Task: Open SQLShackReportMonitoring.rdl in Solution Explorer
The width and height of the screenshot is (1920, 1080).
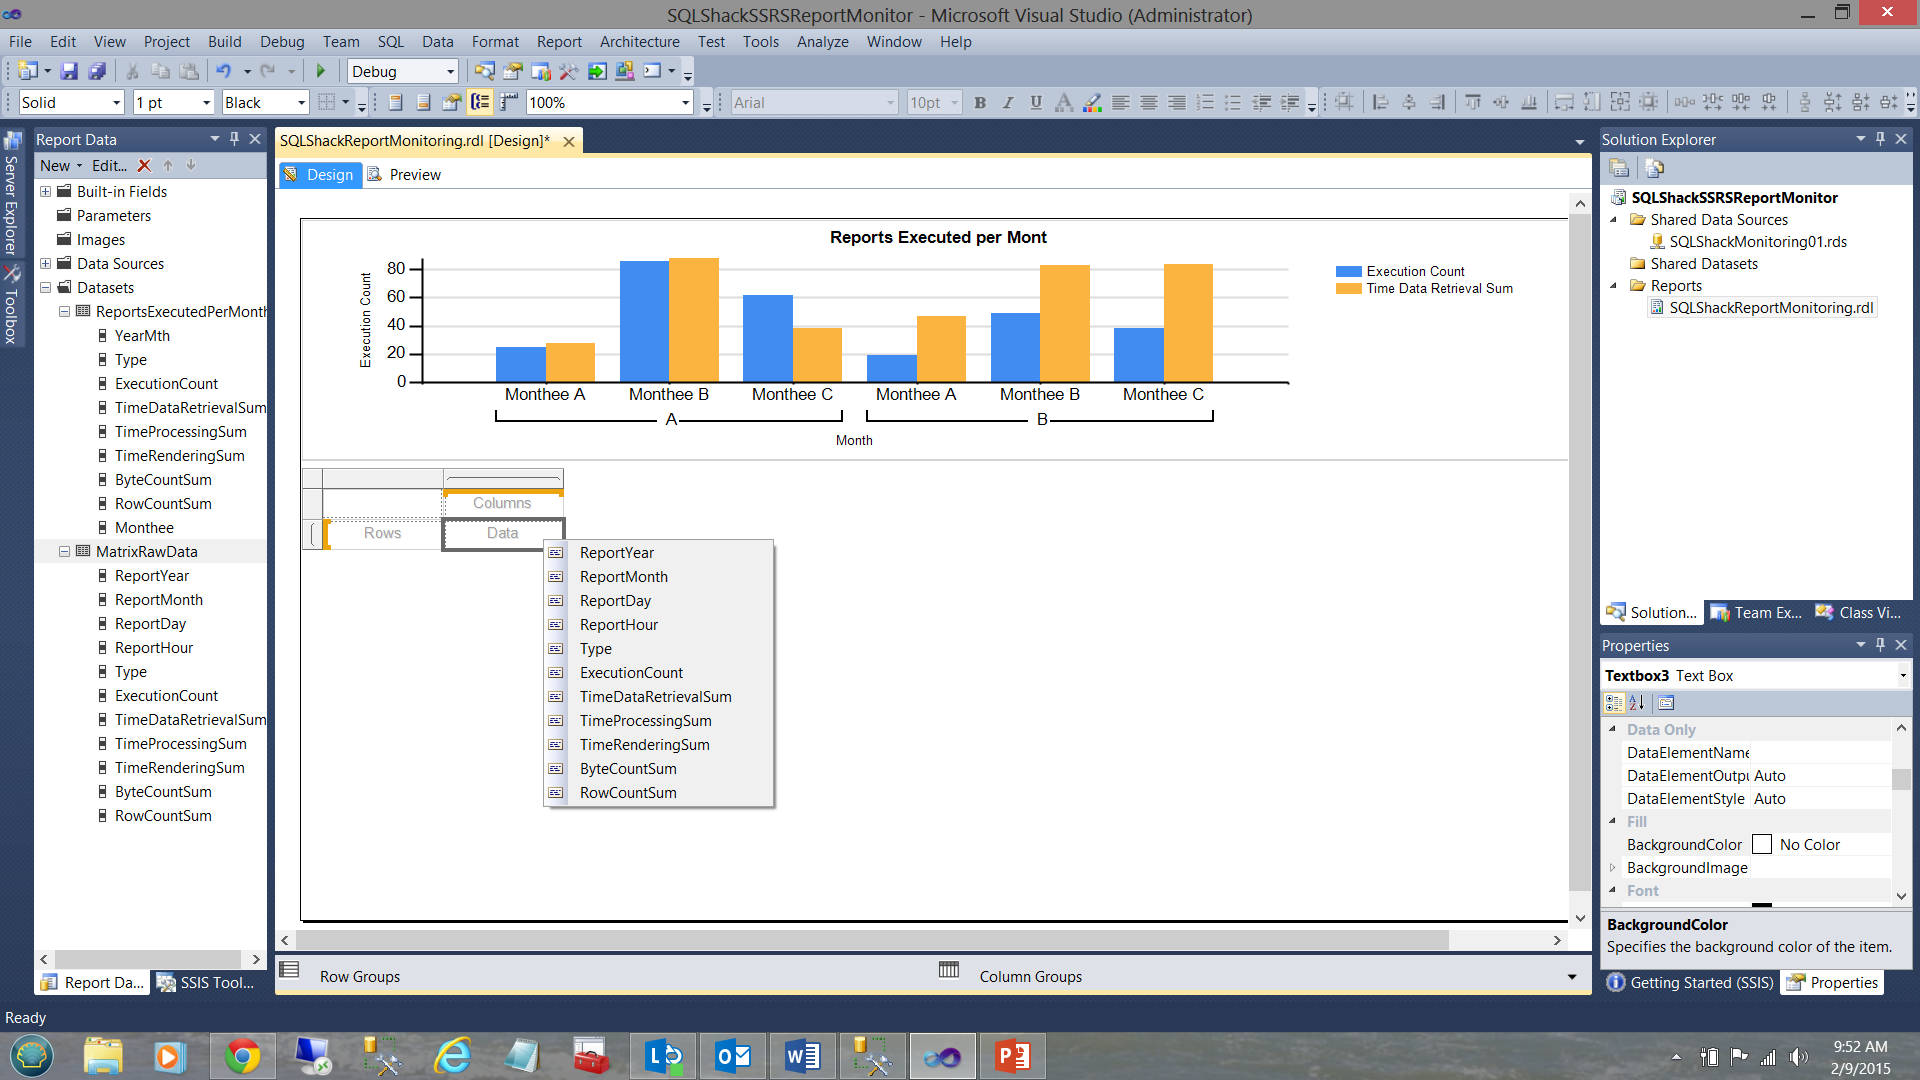Action: point(1770,308)
